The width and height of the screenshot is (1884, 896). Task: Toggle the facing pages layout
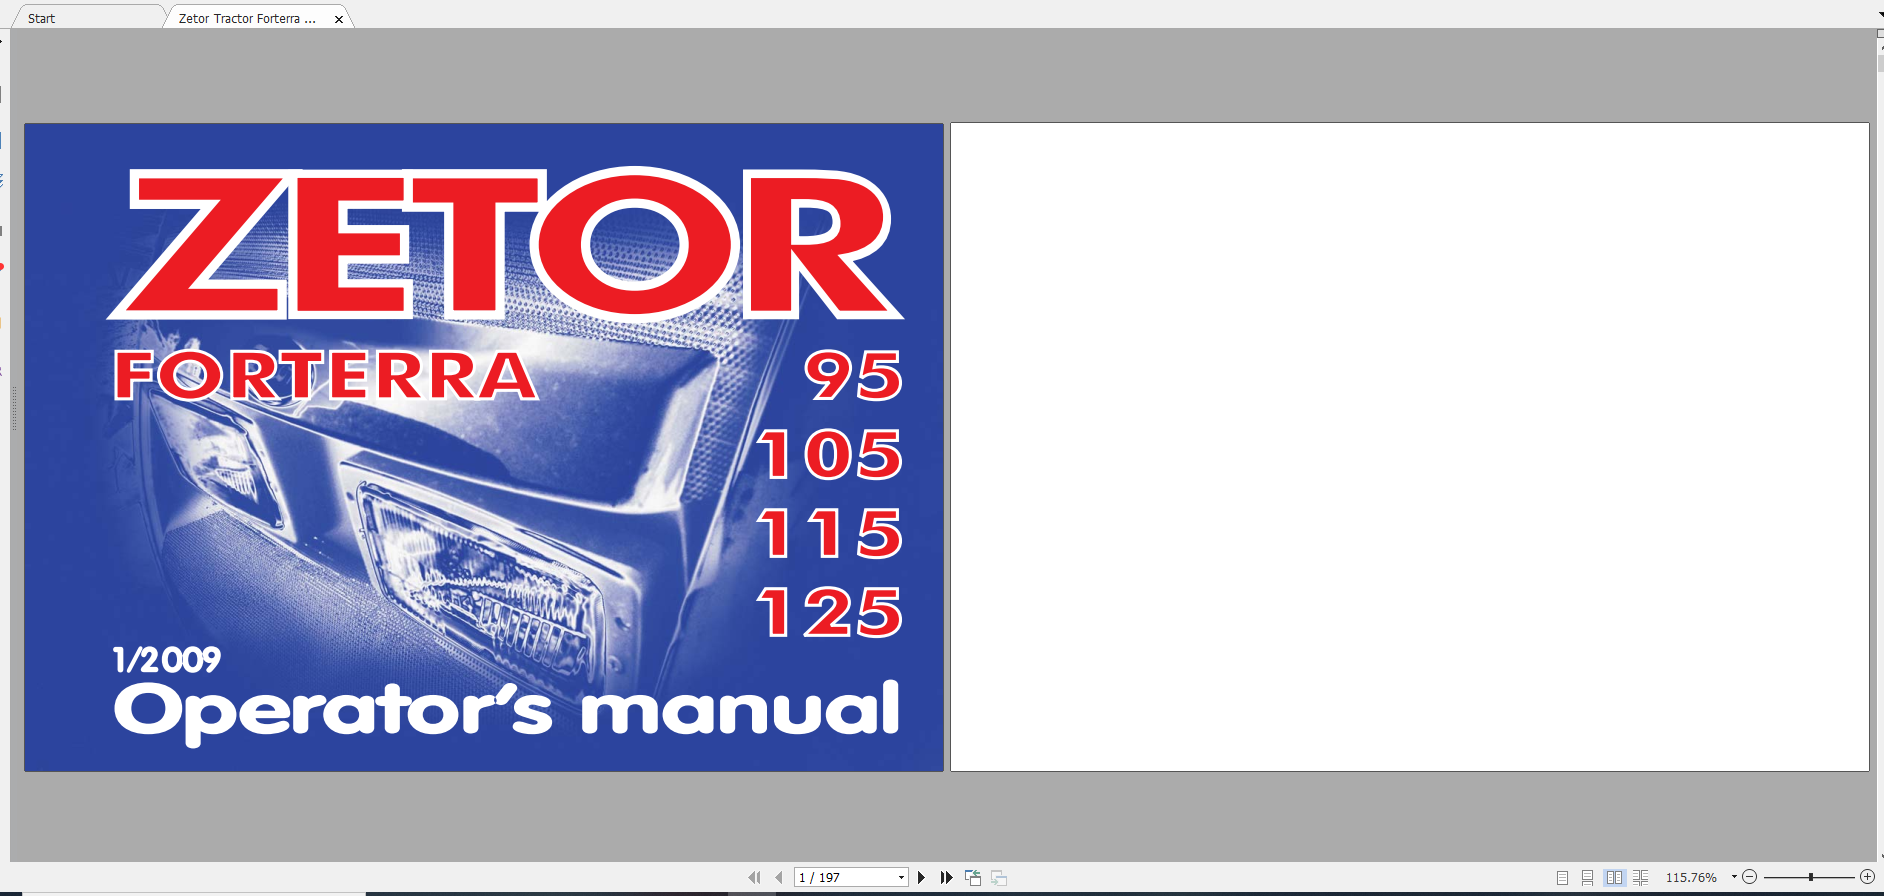click(1614, 877)
